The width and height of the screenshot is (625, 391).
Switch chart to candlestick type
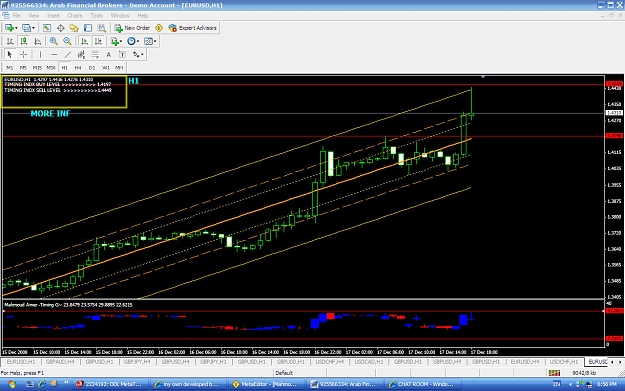point(24,41)
